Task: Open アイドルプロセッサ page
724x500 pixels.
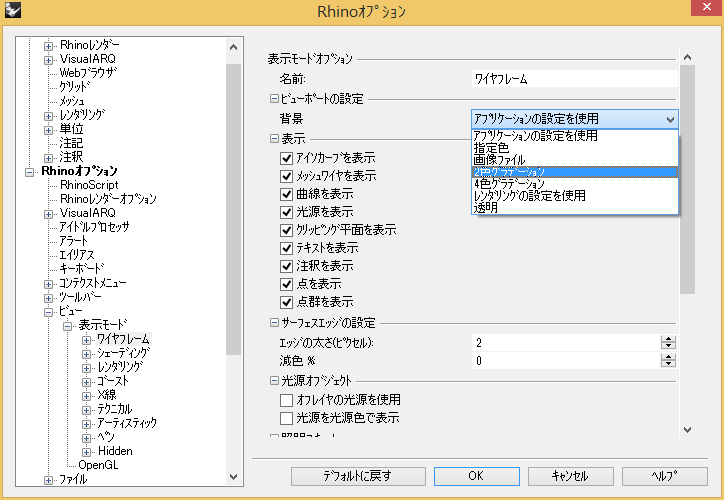Action: coord(94,227)
